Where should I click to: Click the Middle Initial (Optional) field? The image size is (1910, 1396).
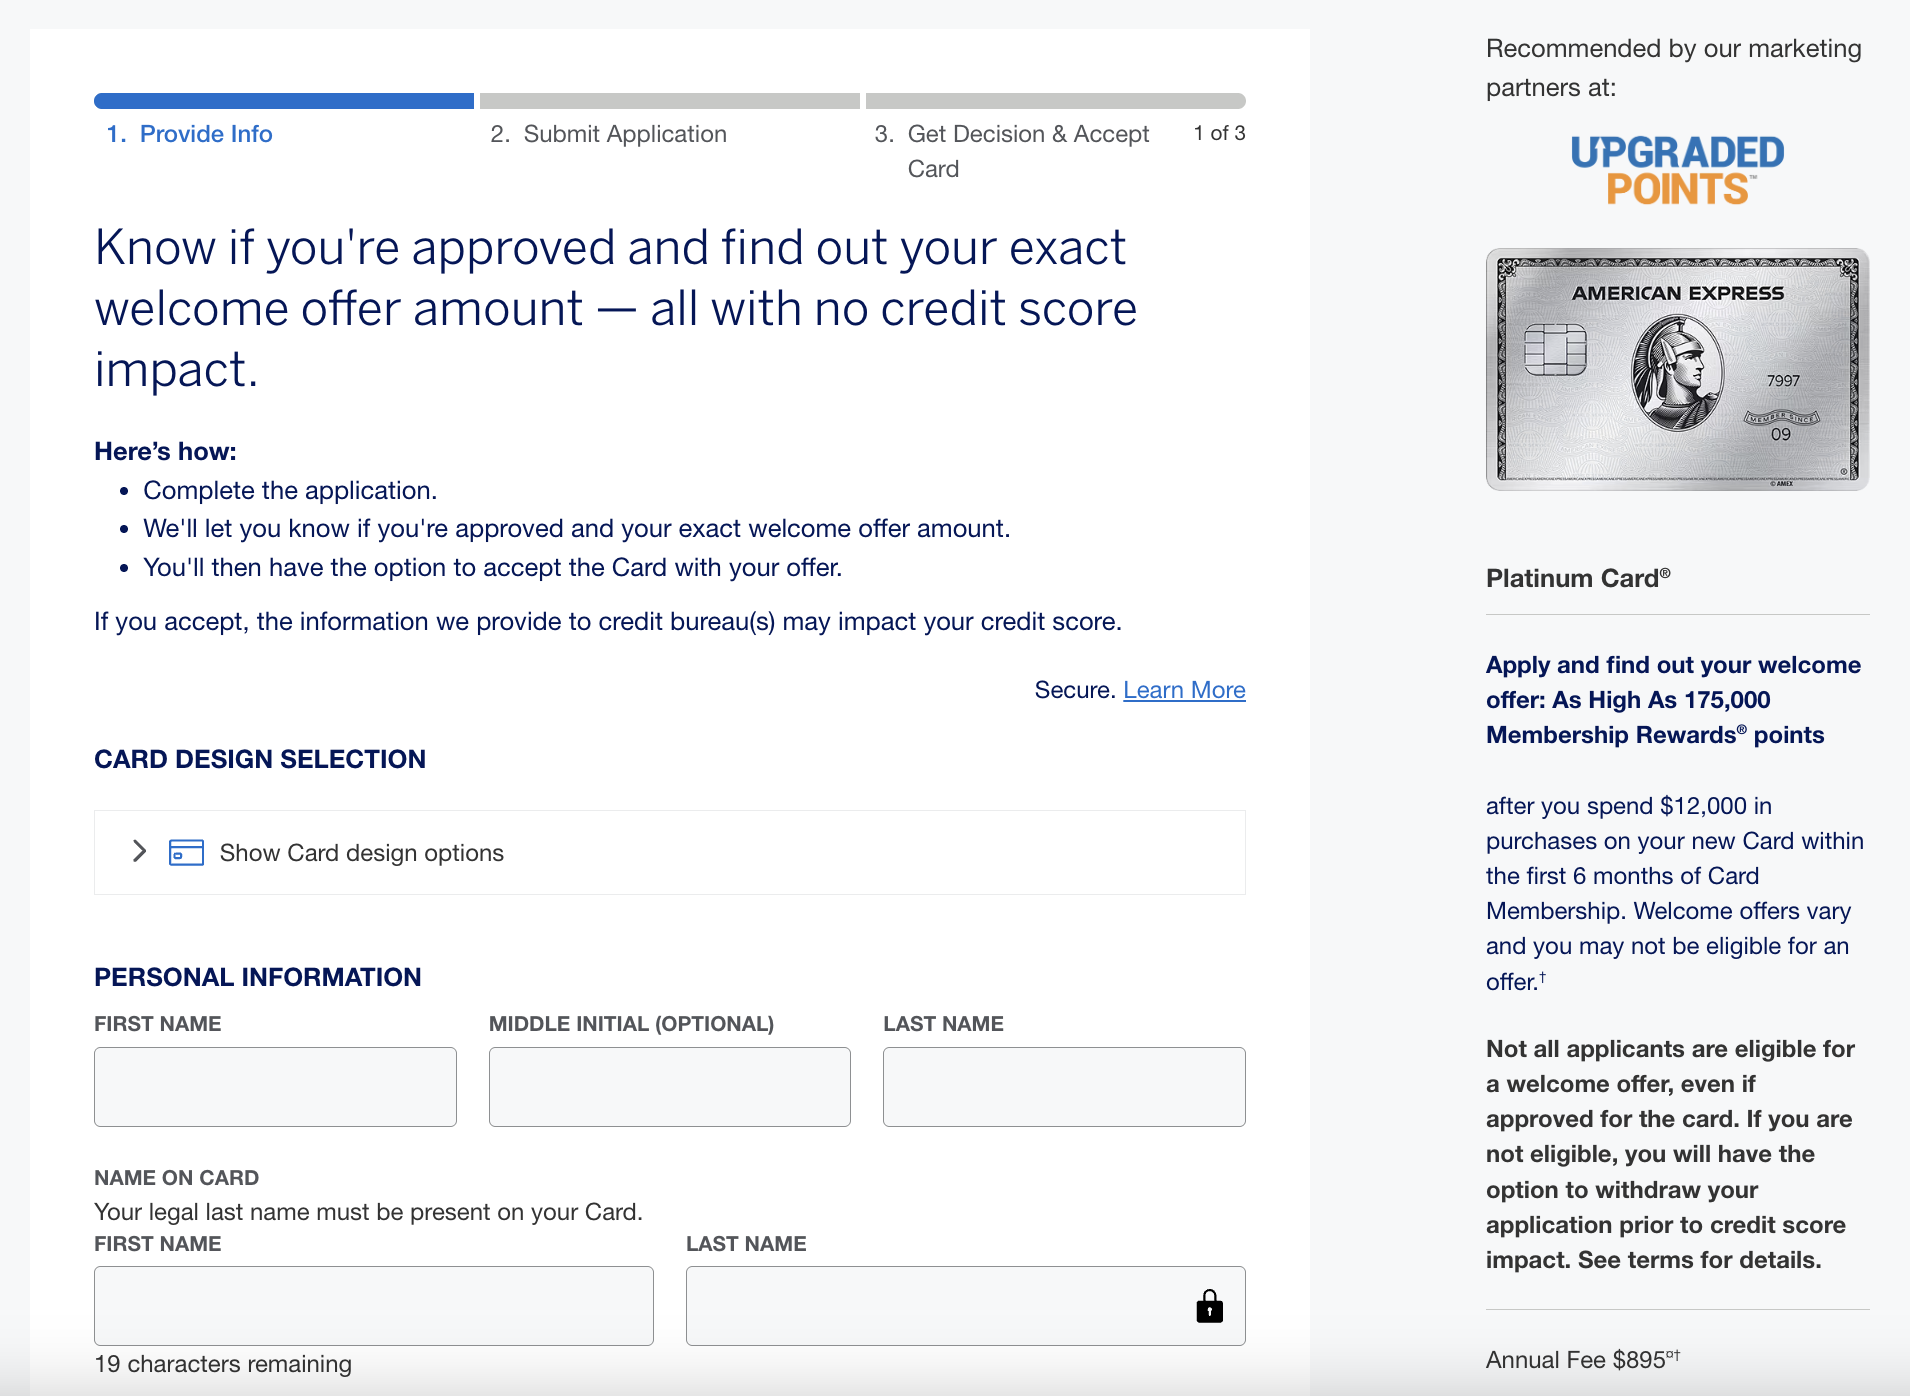tap(670, 1087)
